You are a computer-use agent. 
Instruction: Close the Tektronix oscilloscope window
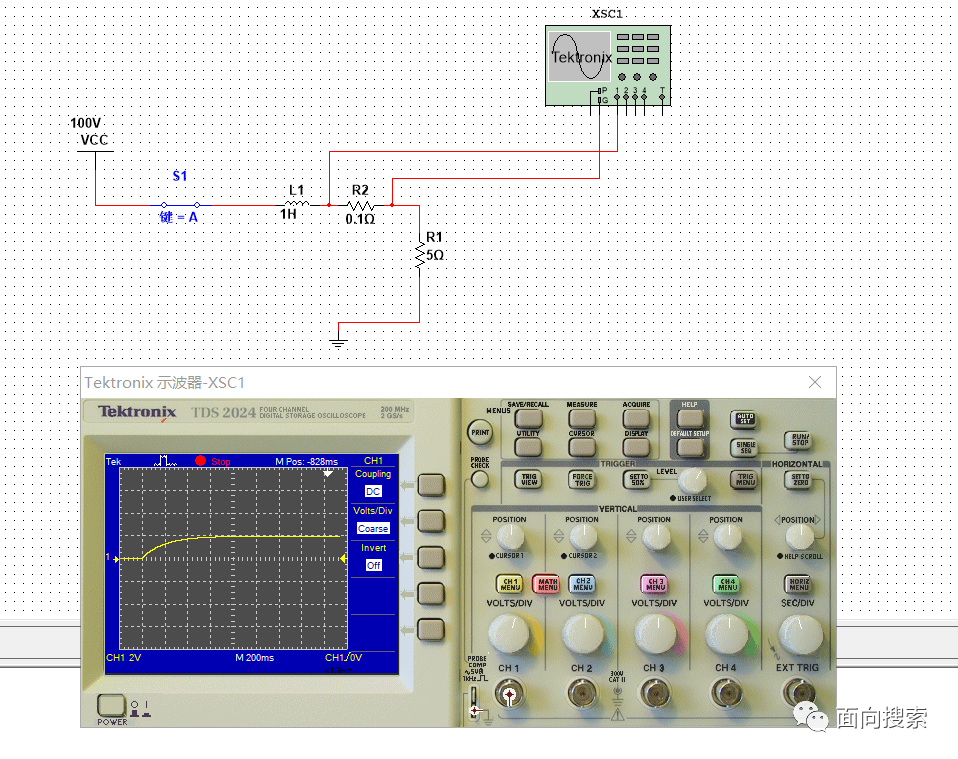[814, 382]
